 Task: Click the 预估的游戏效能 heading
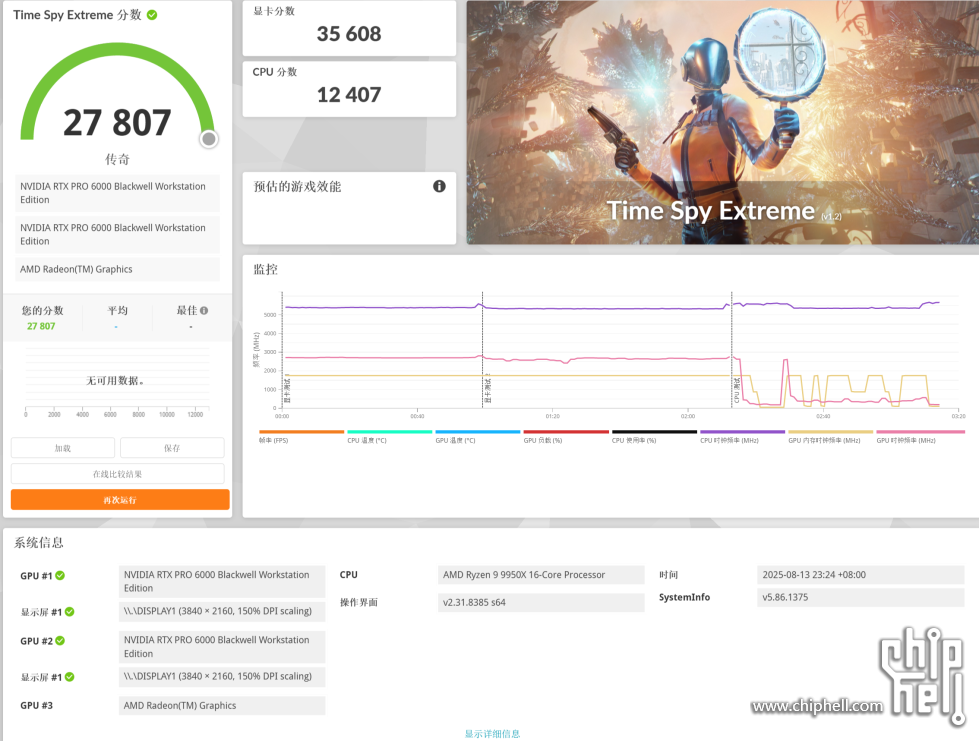tap(297, 186)
